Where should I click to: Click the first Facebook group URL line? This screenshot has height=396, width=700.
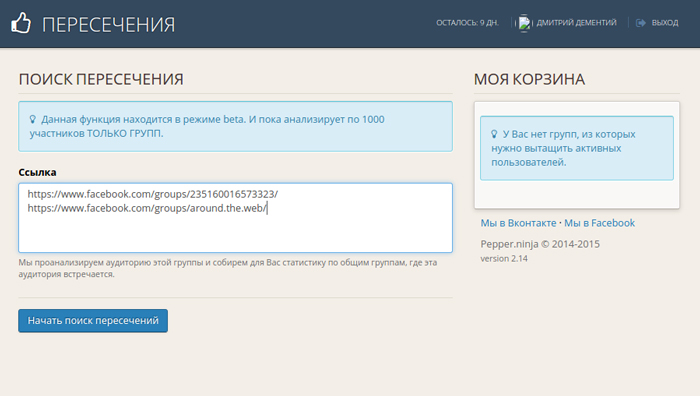[153, 194]
